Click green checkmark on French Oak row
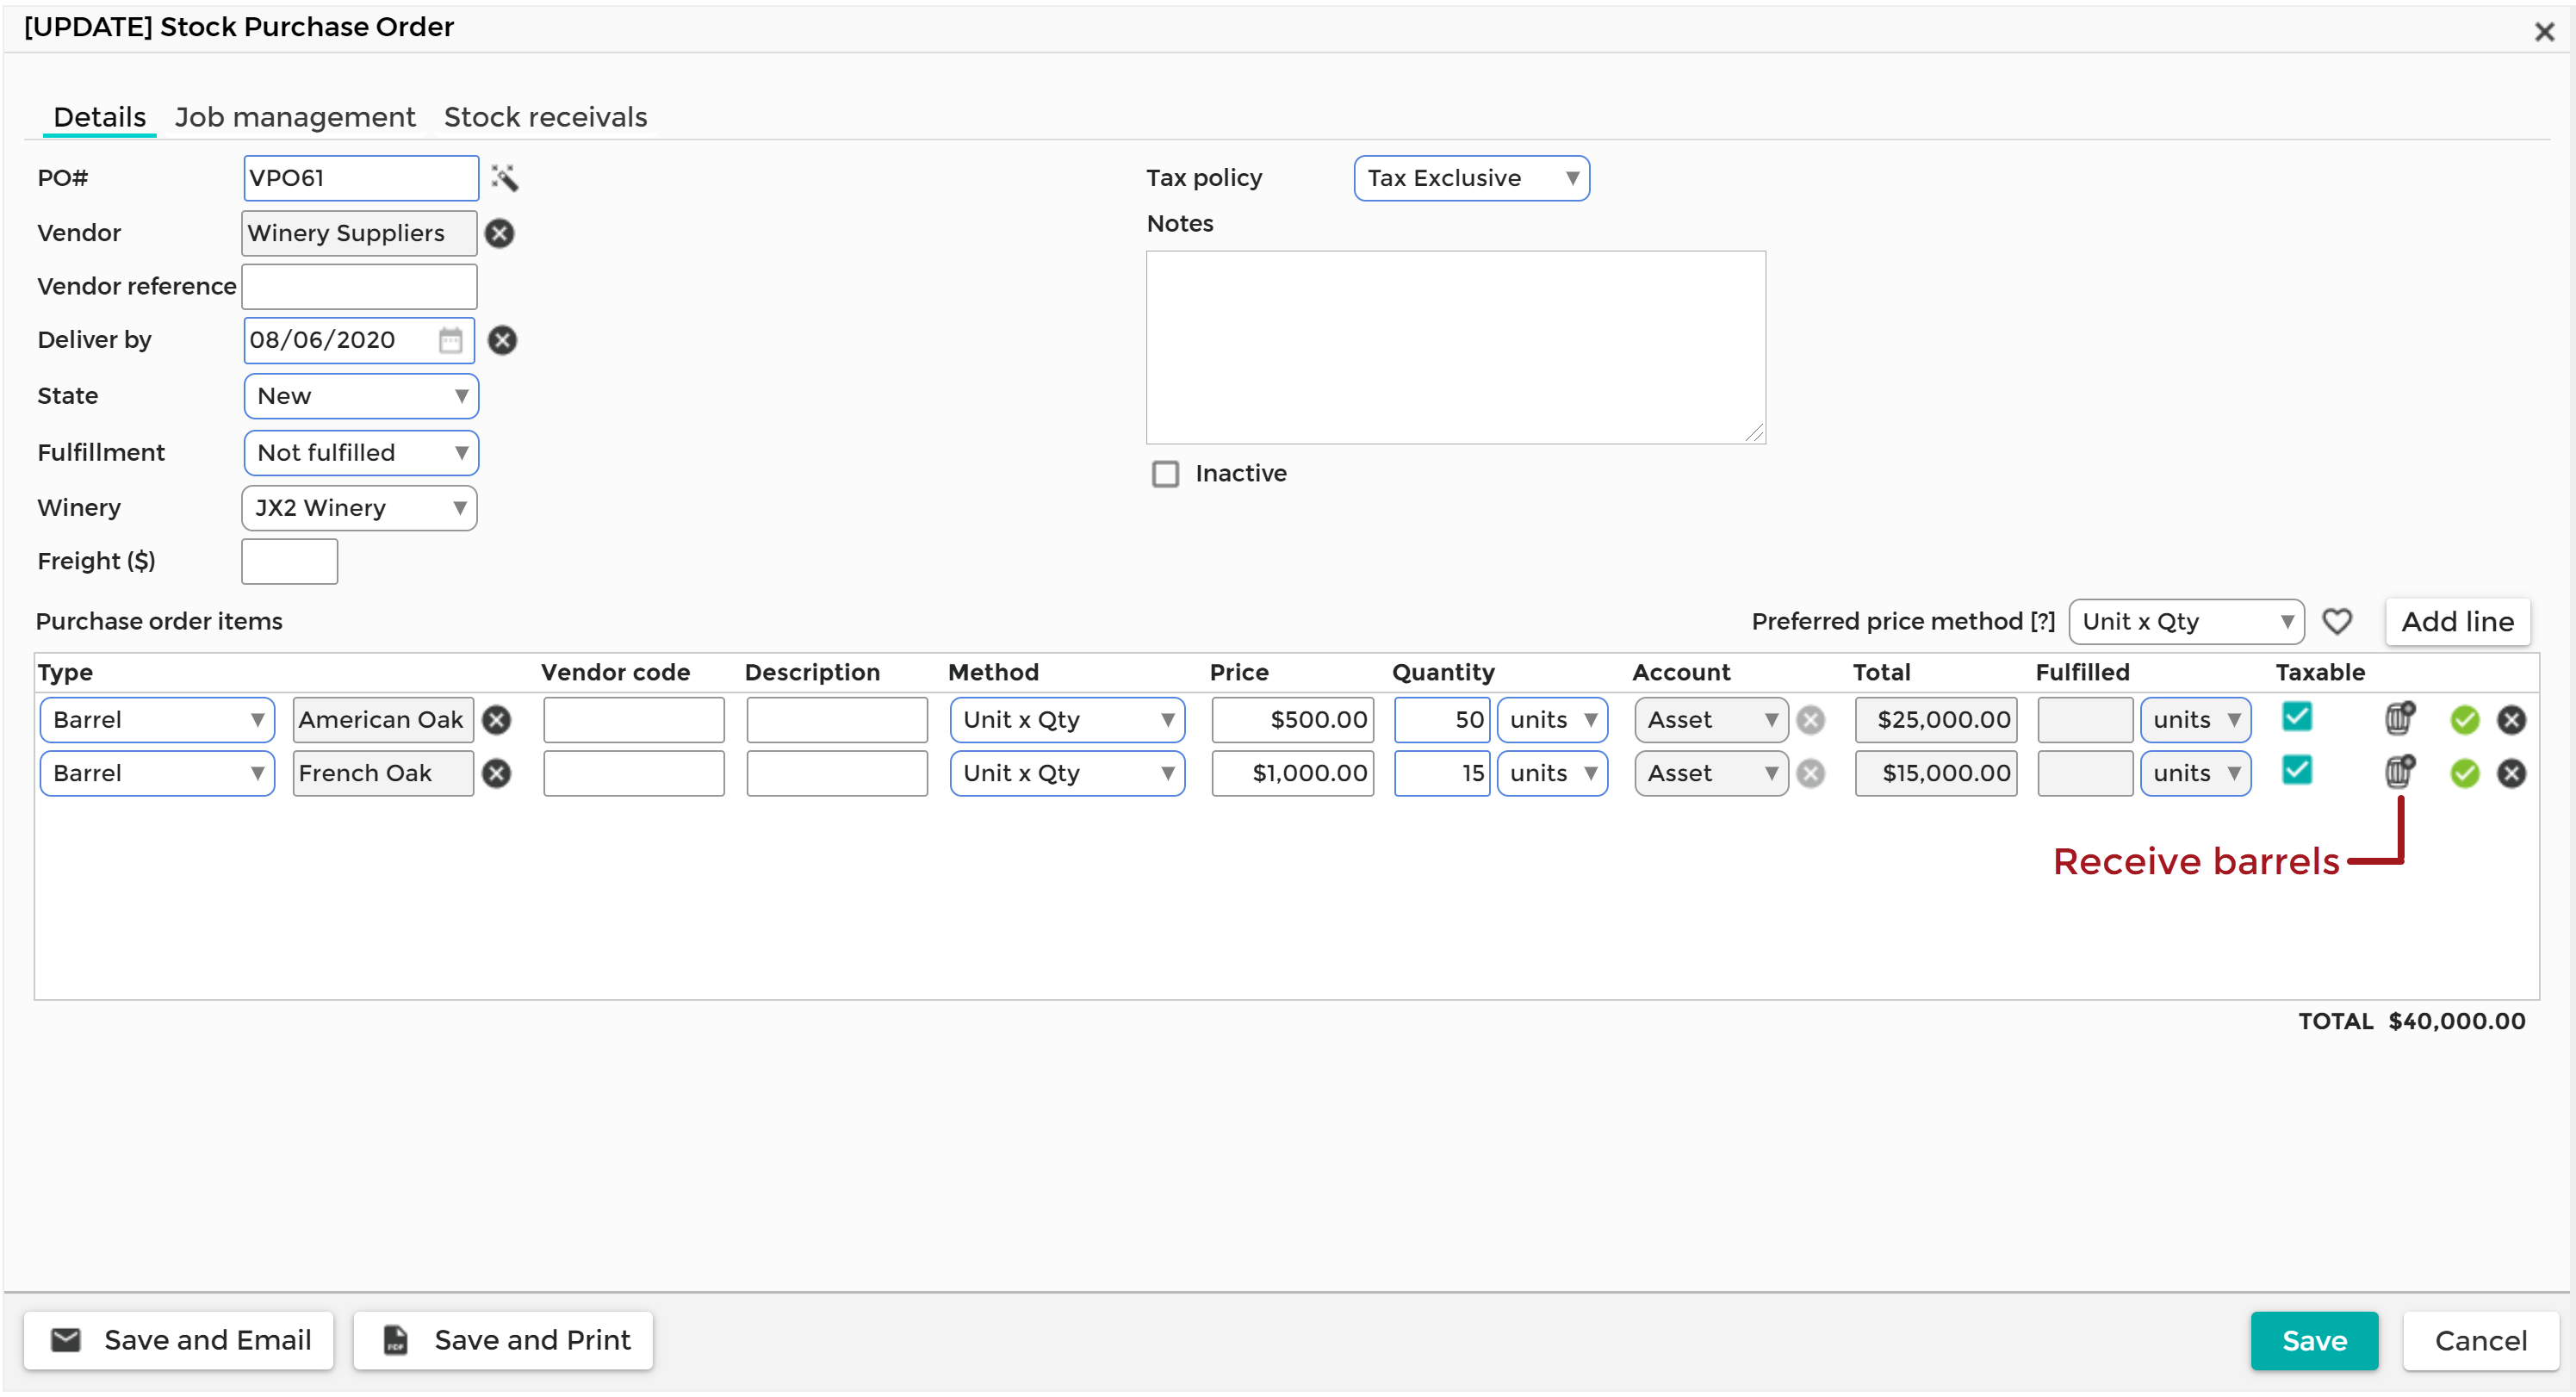This screenshot has height=1397, width=2576. coord(2464,773)
